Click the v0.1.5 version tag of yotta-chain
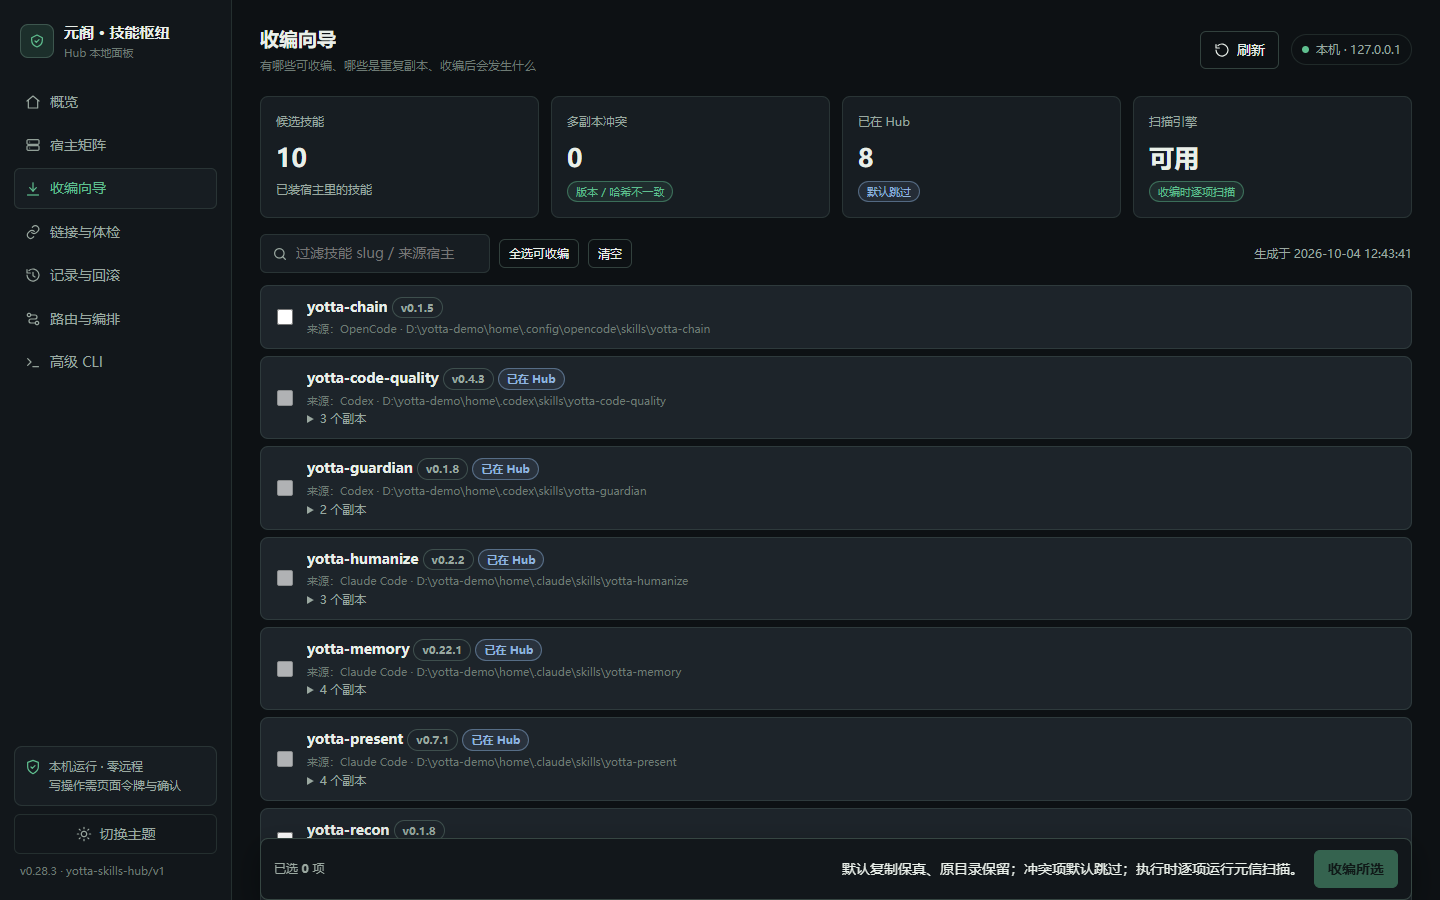Screen dimensions: 1440x900 pos(417,308)
